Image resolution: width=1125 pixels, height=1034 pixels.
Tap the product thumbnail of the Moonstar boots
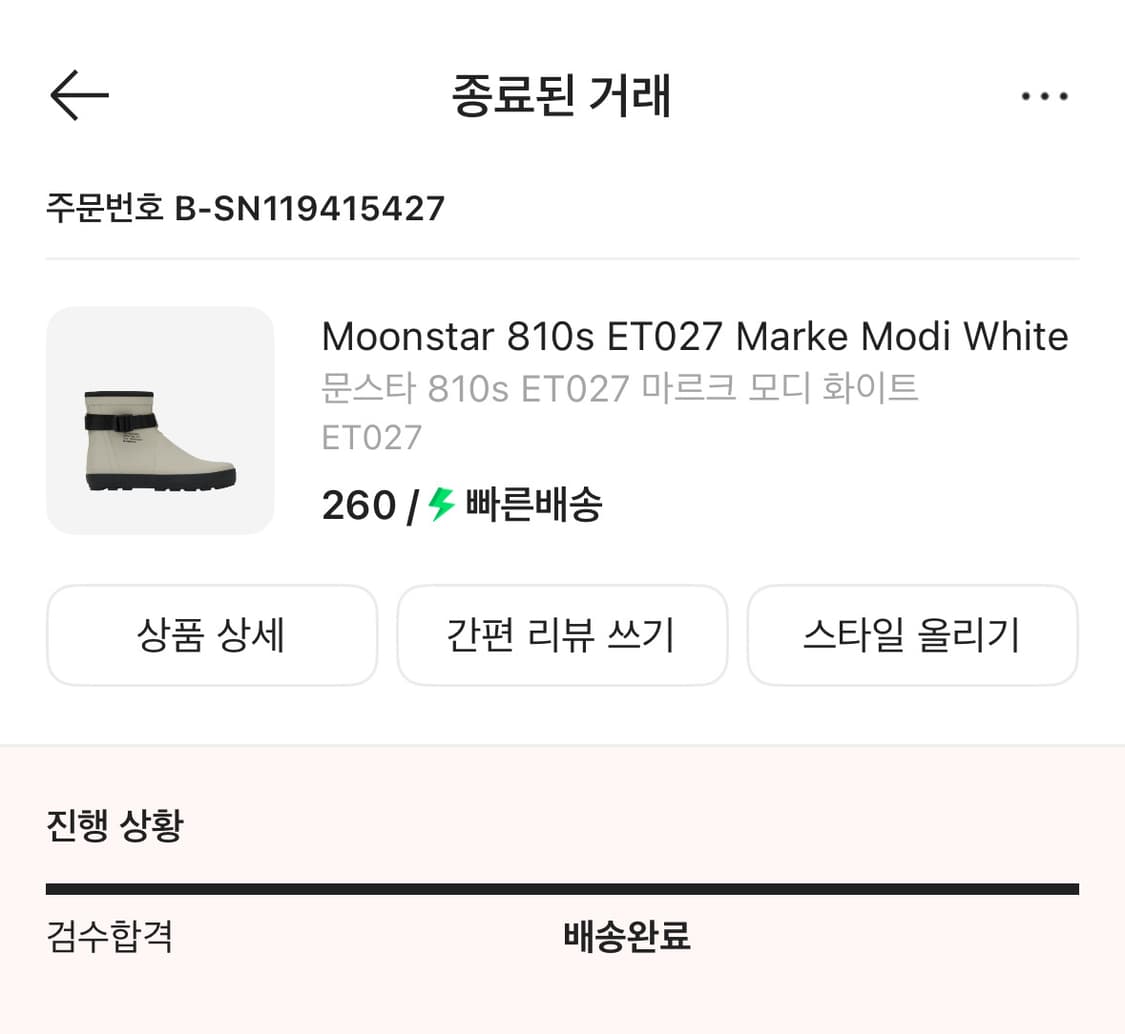pos(159,421)
